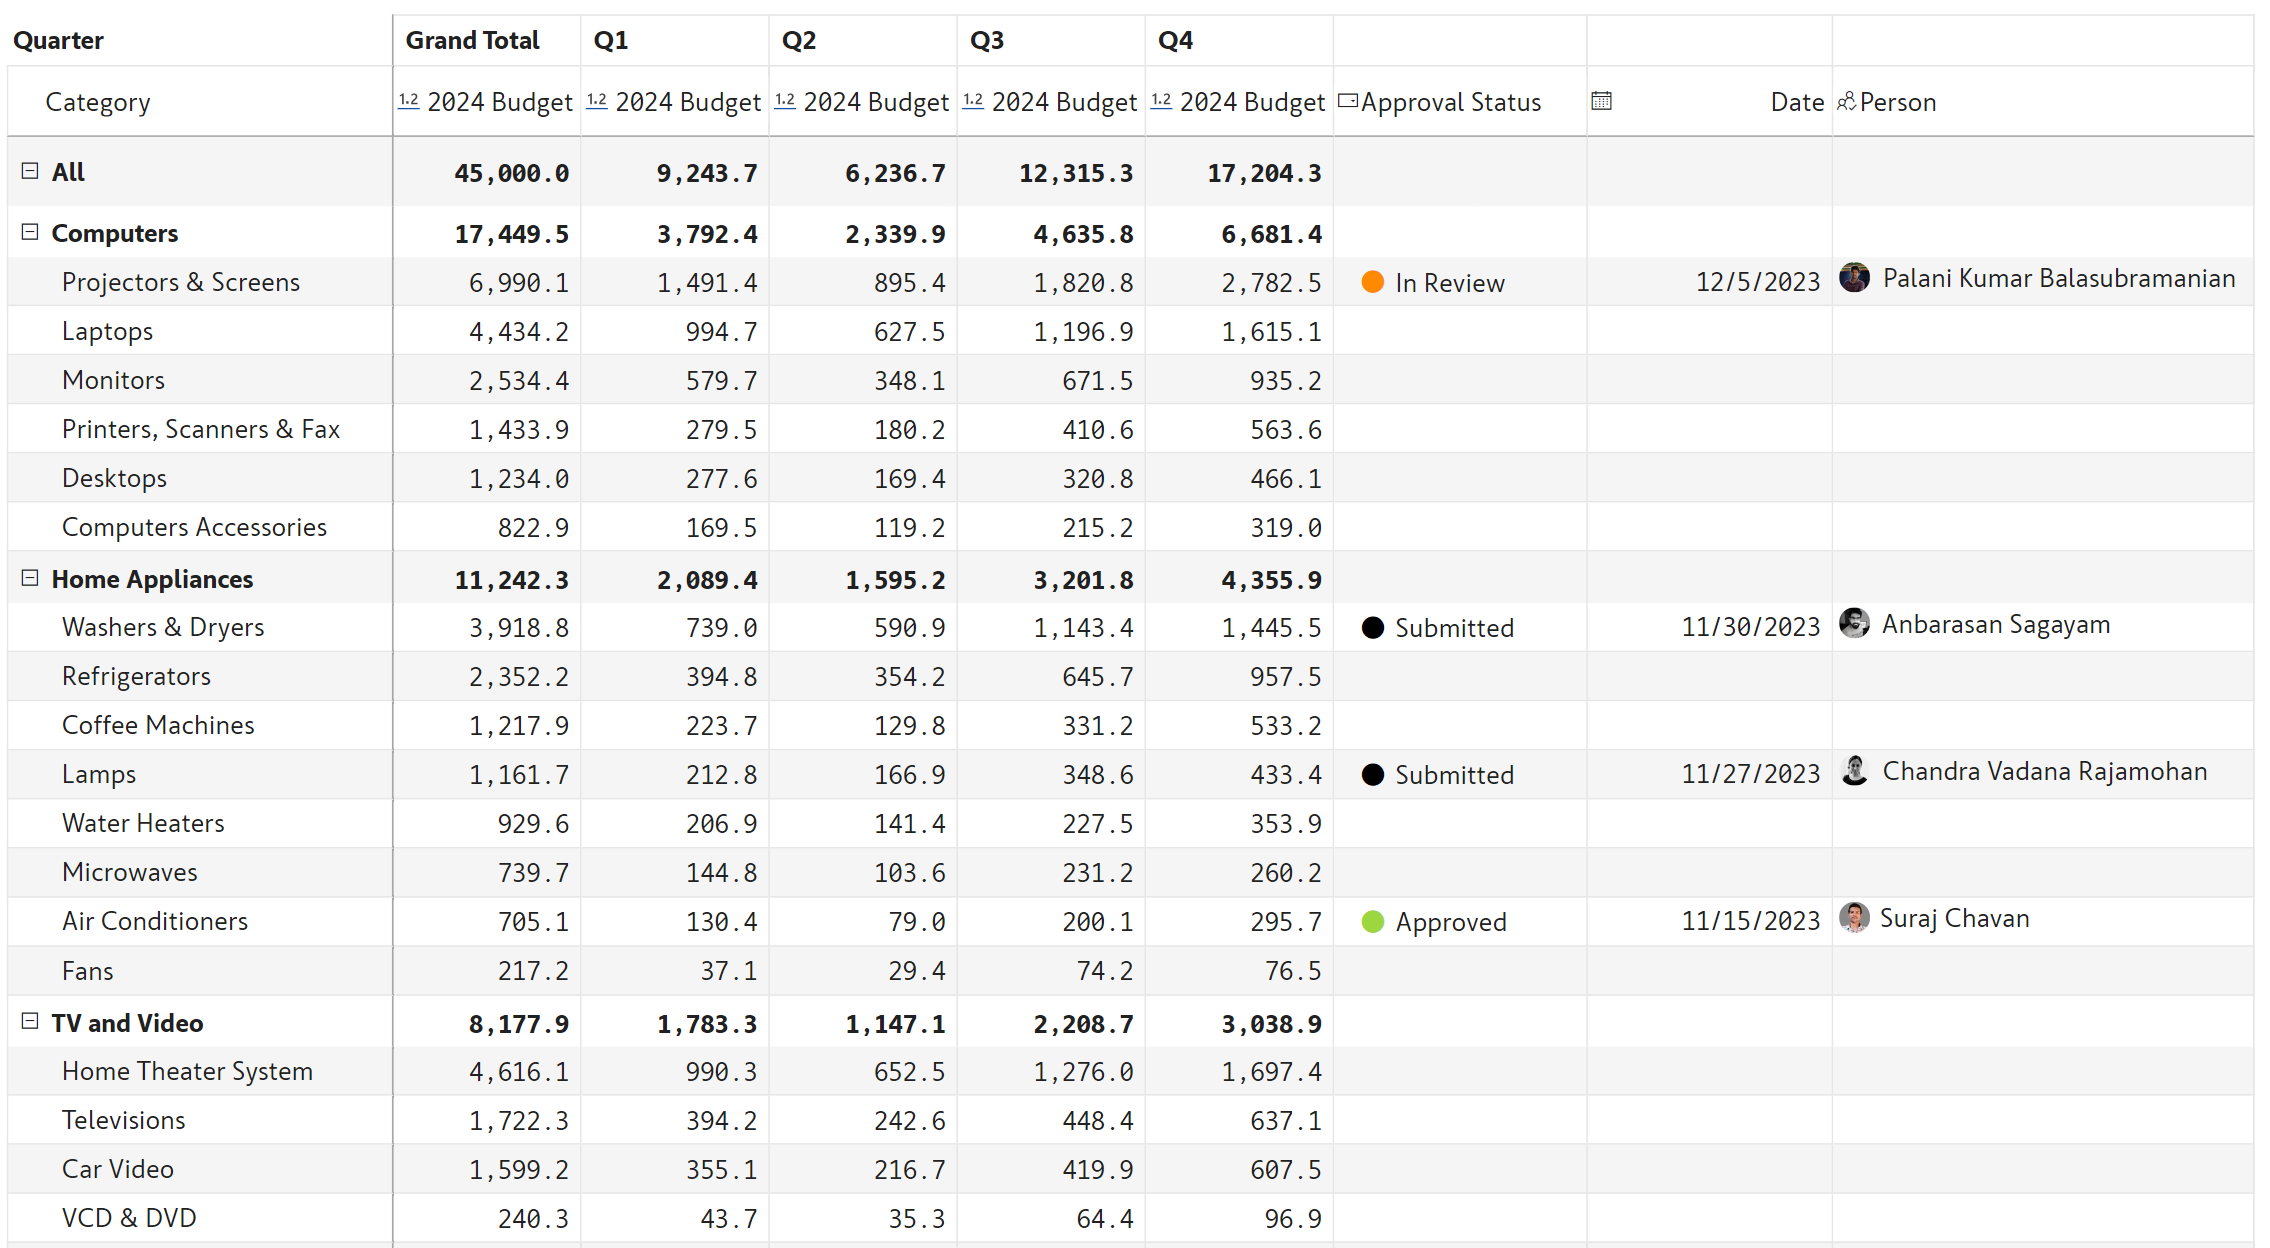The width and height of the screenshot is (2270, 1248).
Task: Click the Person column people icon
Action: coord(1846,101)
